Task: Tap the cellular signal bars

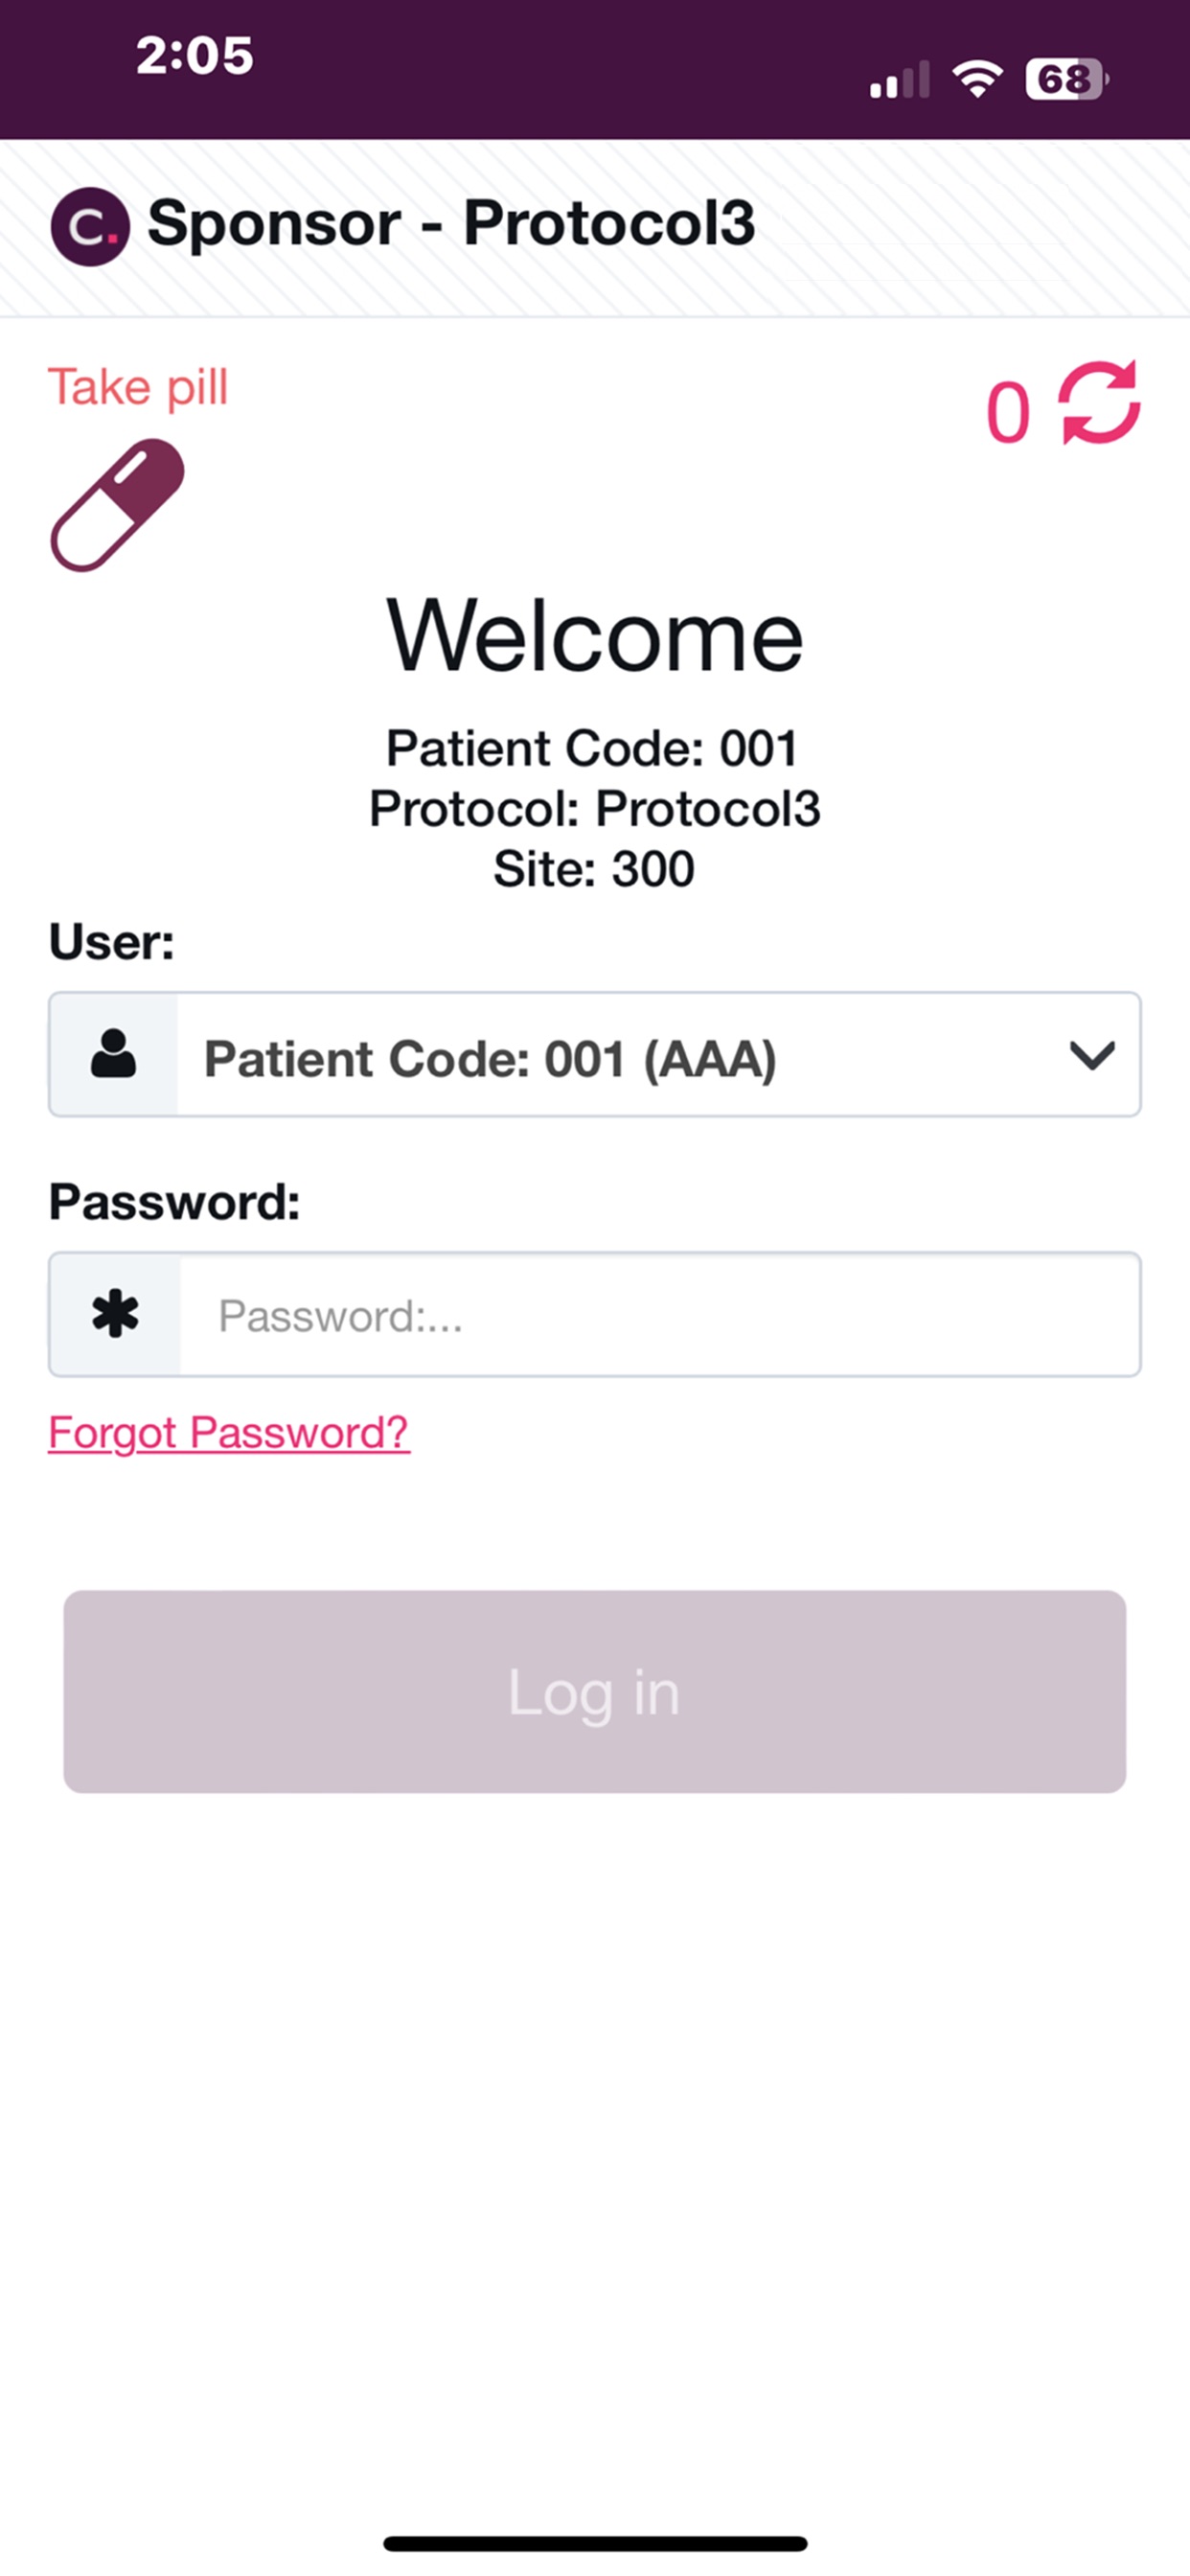Action: 900,79
